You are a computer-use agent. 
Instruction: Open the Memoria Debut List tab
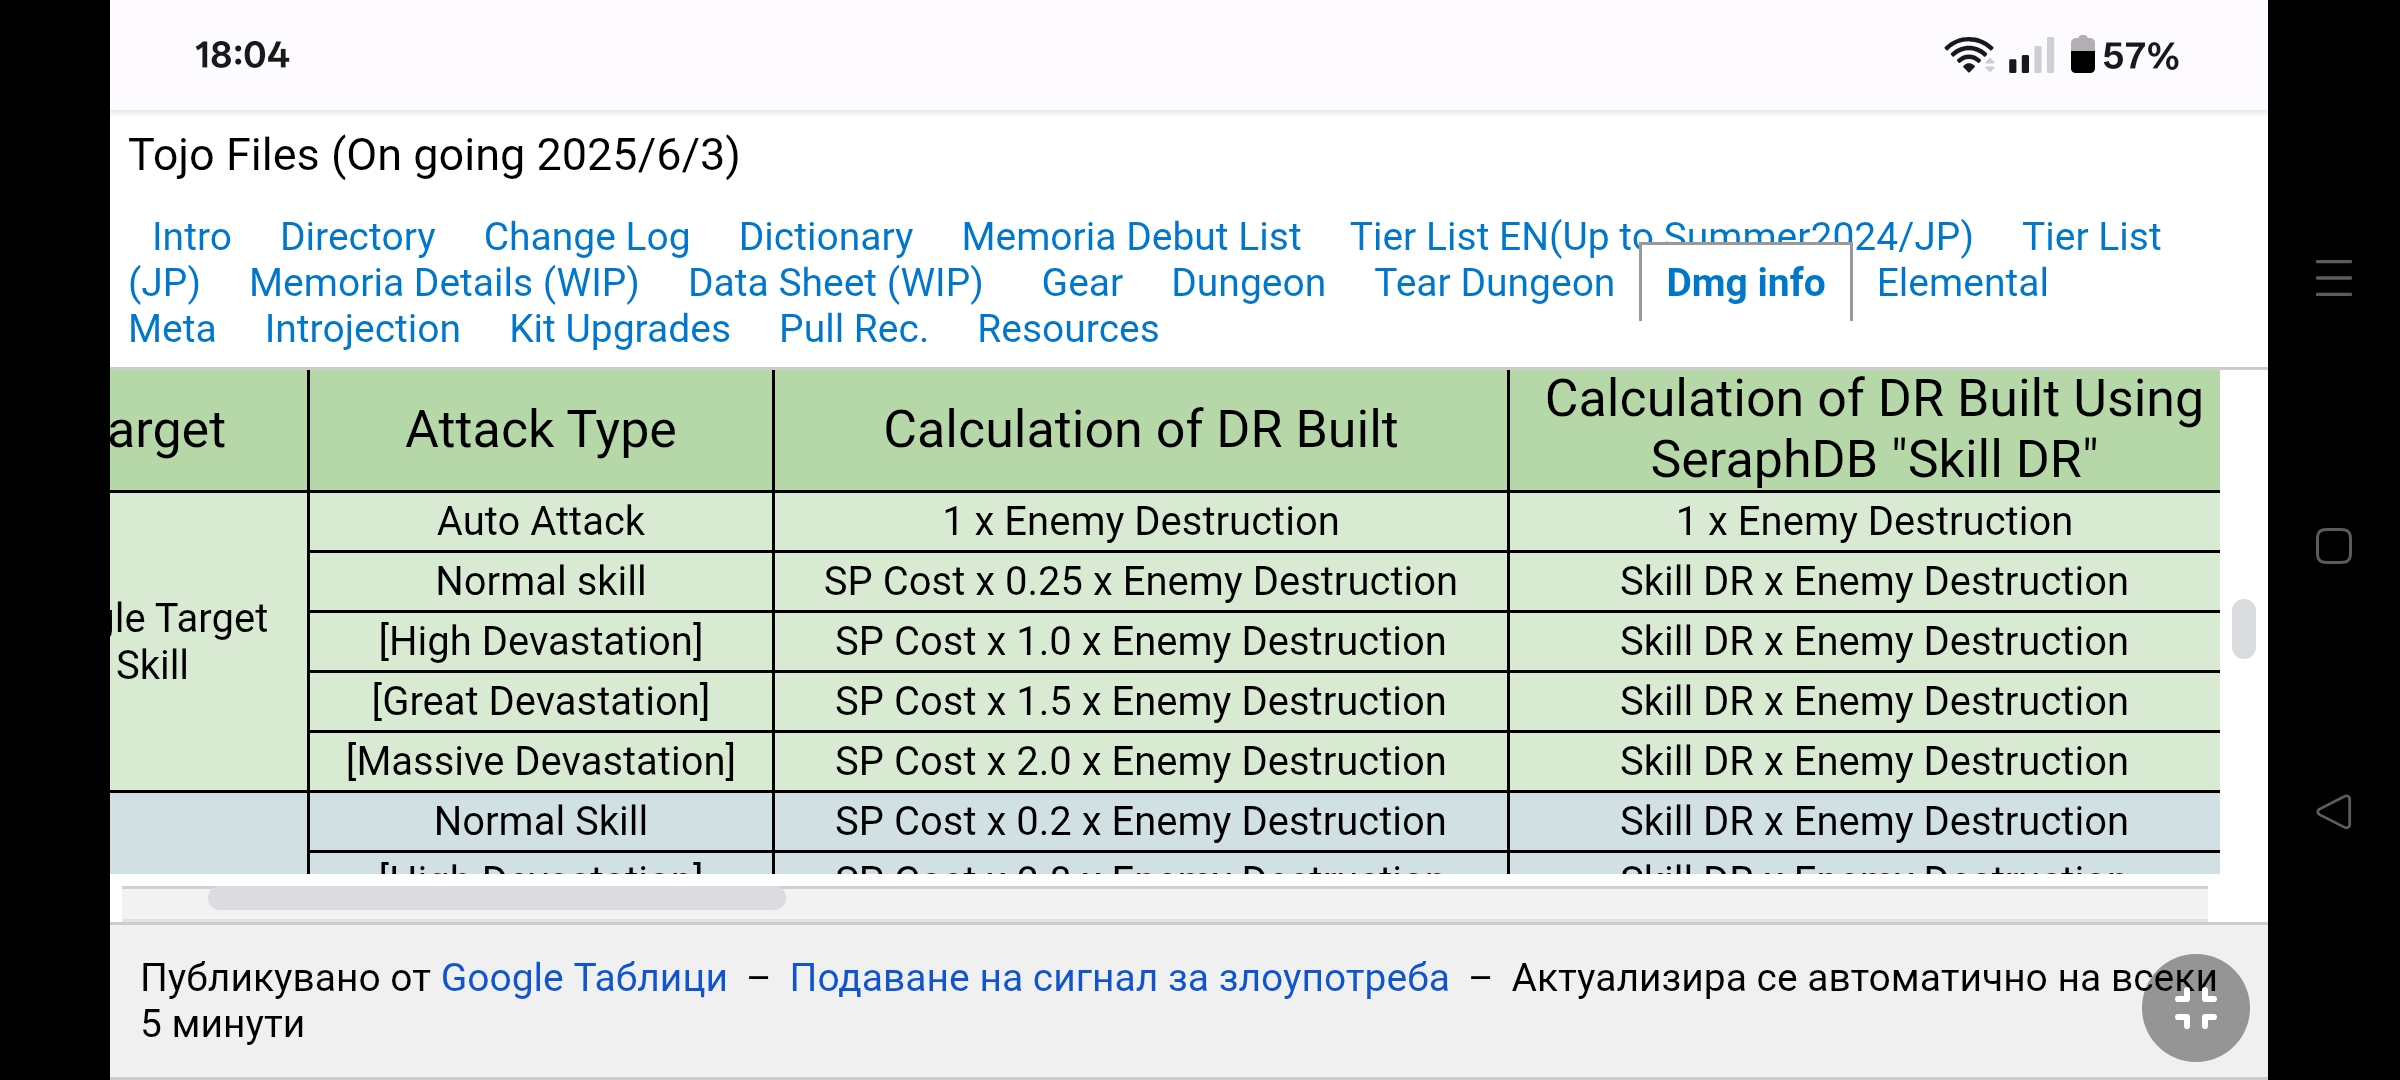coord(1131,237)
